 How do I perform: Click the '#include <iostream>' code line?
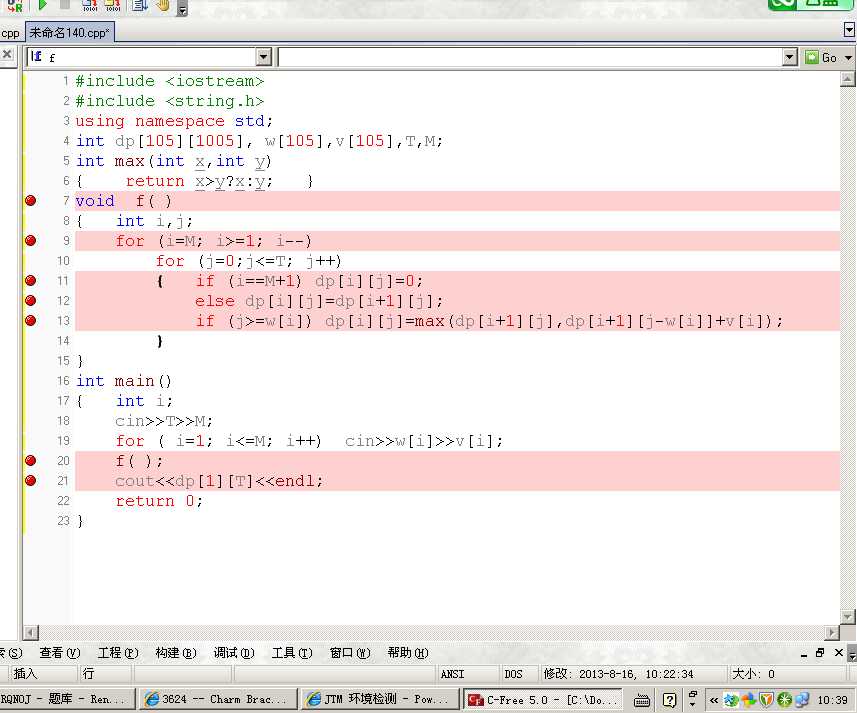[169, 81]
